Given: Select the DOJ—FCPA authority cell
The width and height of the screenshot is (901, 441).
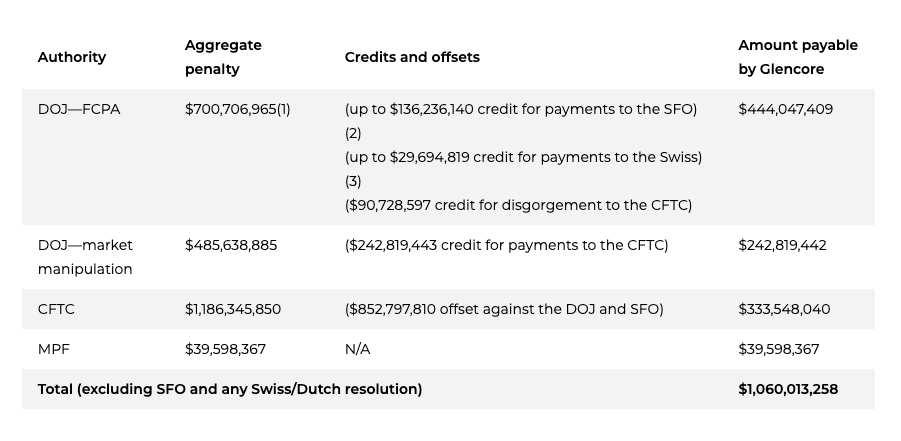Looking at the screenshot, I should point(79,109).
